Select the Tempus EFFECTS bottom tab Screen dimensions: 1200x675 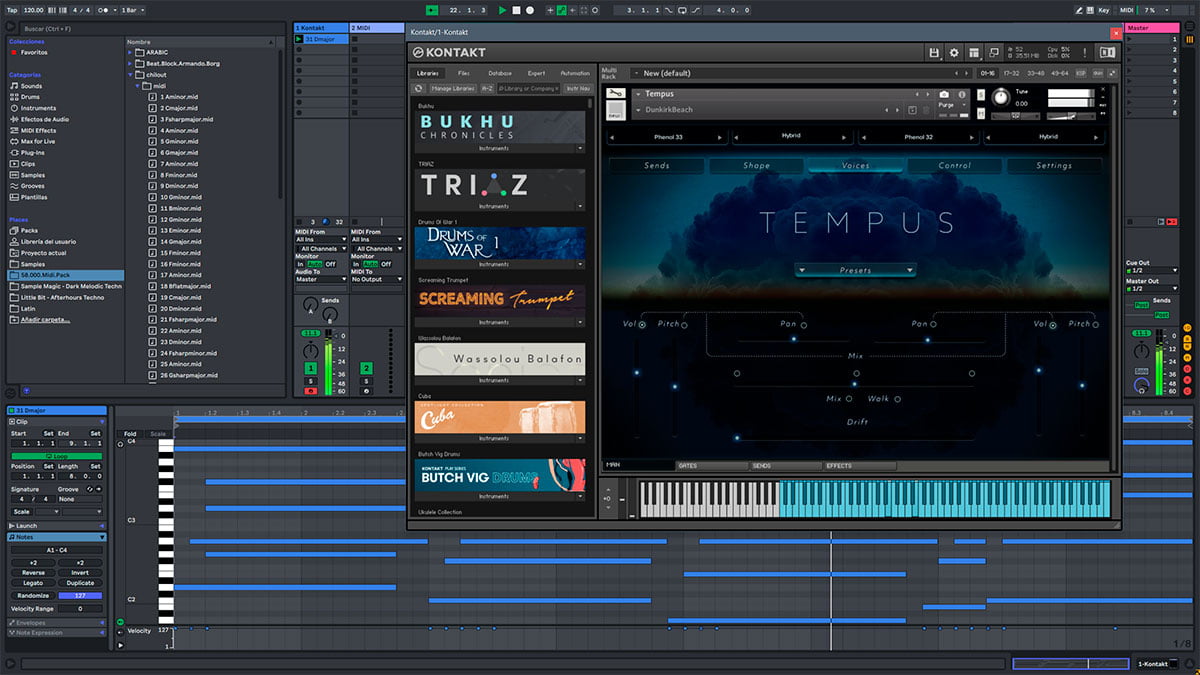pyautogui.click(x=858, y=466)
